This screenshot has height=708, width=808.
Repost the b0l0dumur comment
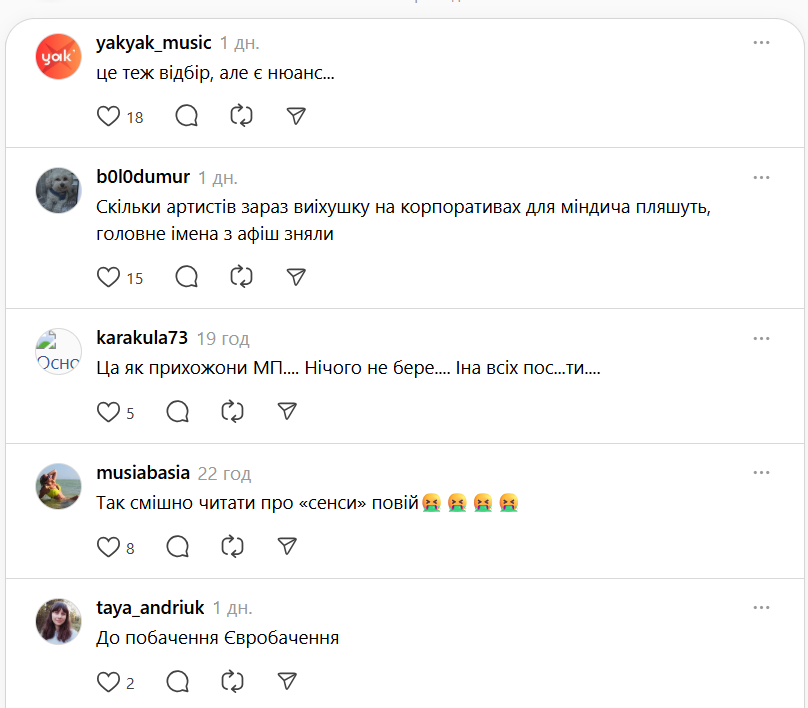pyautogui.click(x=241, y=277)
